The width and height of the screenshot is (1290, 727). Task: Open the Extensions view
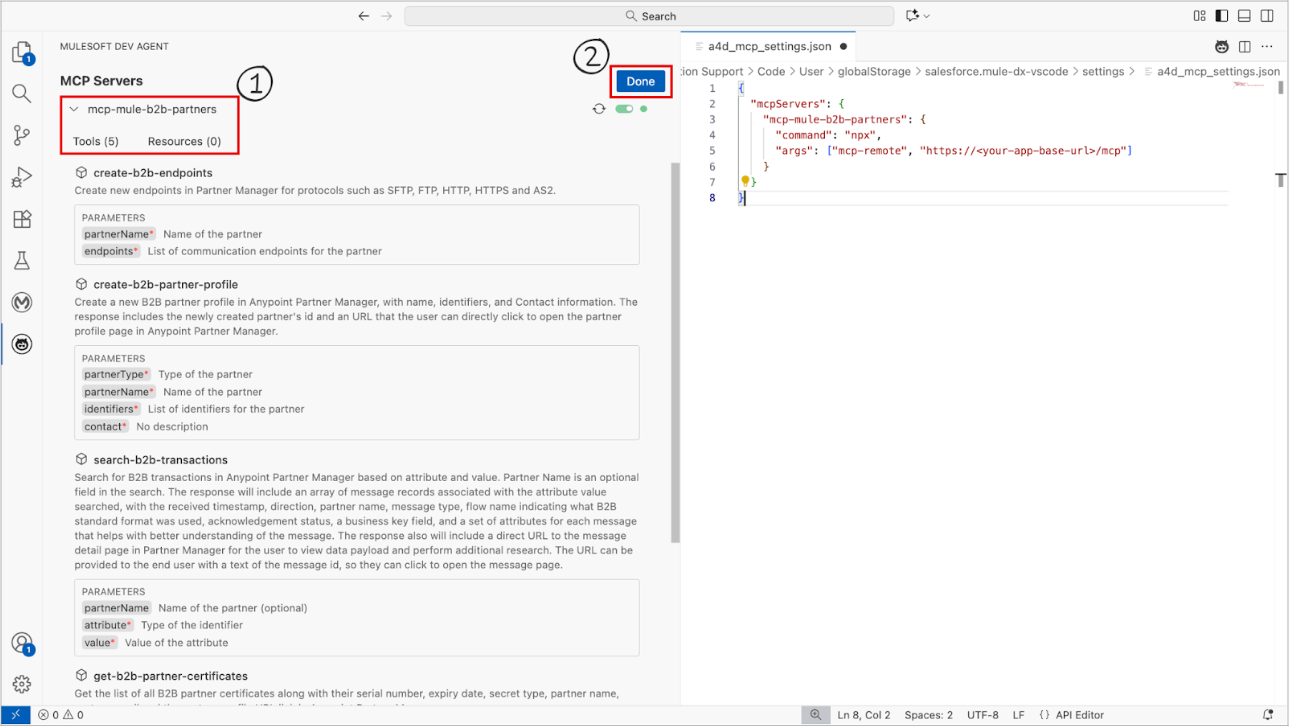tap(21, 220)
